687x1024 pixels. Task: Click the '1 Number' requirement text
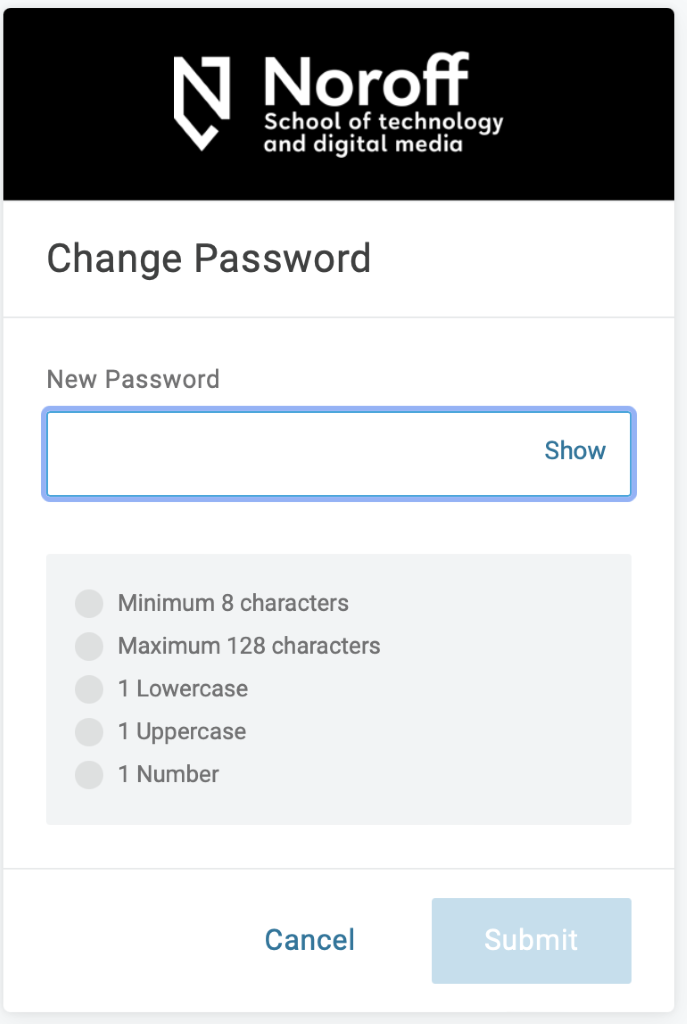pyautogui.click(x=168, y=775)
